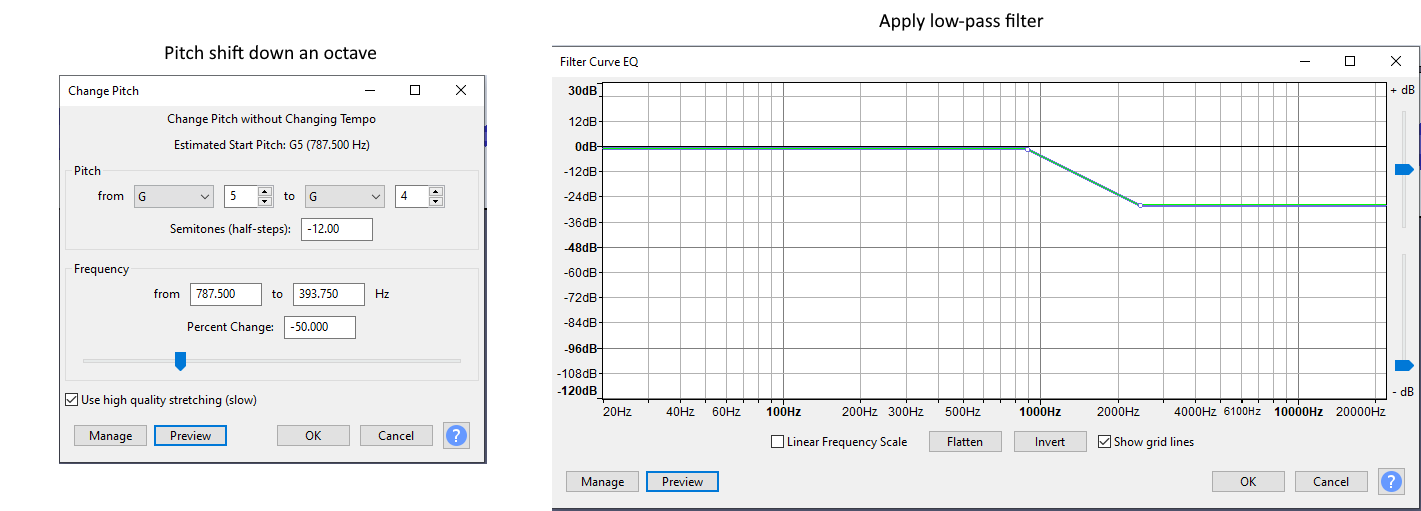Open the 'from' pitch note dropdown

[x=174, y=197]
